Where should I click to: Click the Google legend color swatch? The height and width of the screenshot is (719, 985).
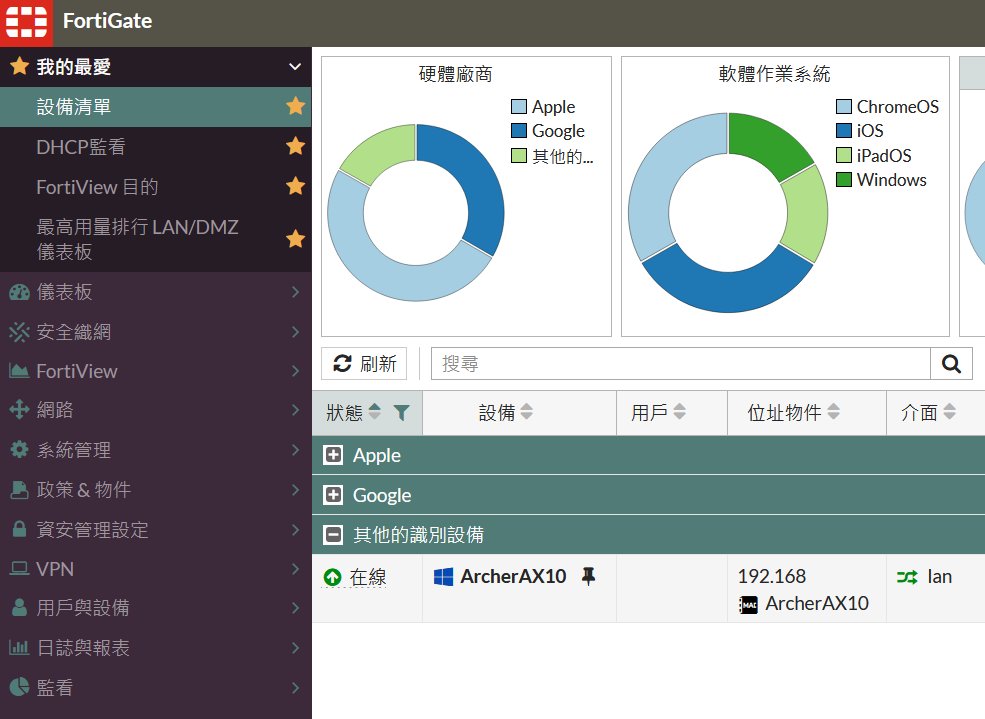(x=519, y=131)
